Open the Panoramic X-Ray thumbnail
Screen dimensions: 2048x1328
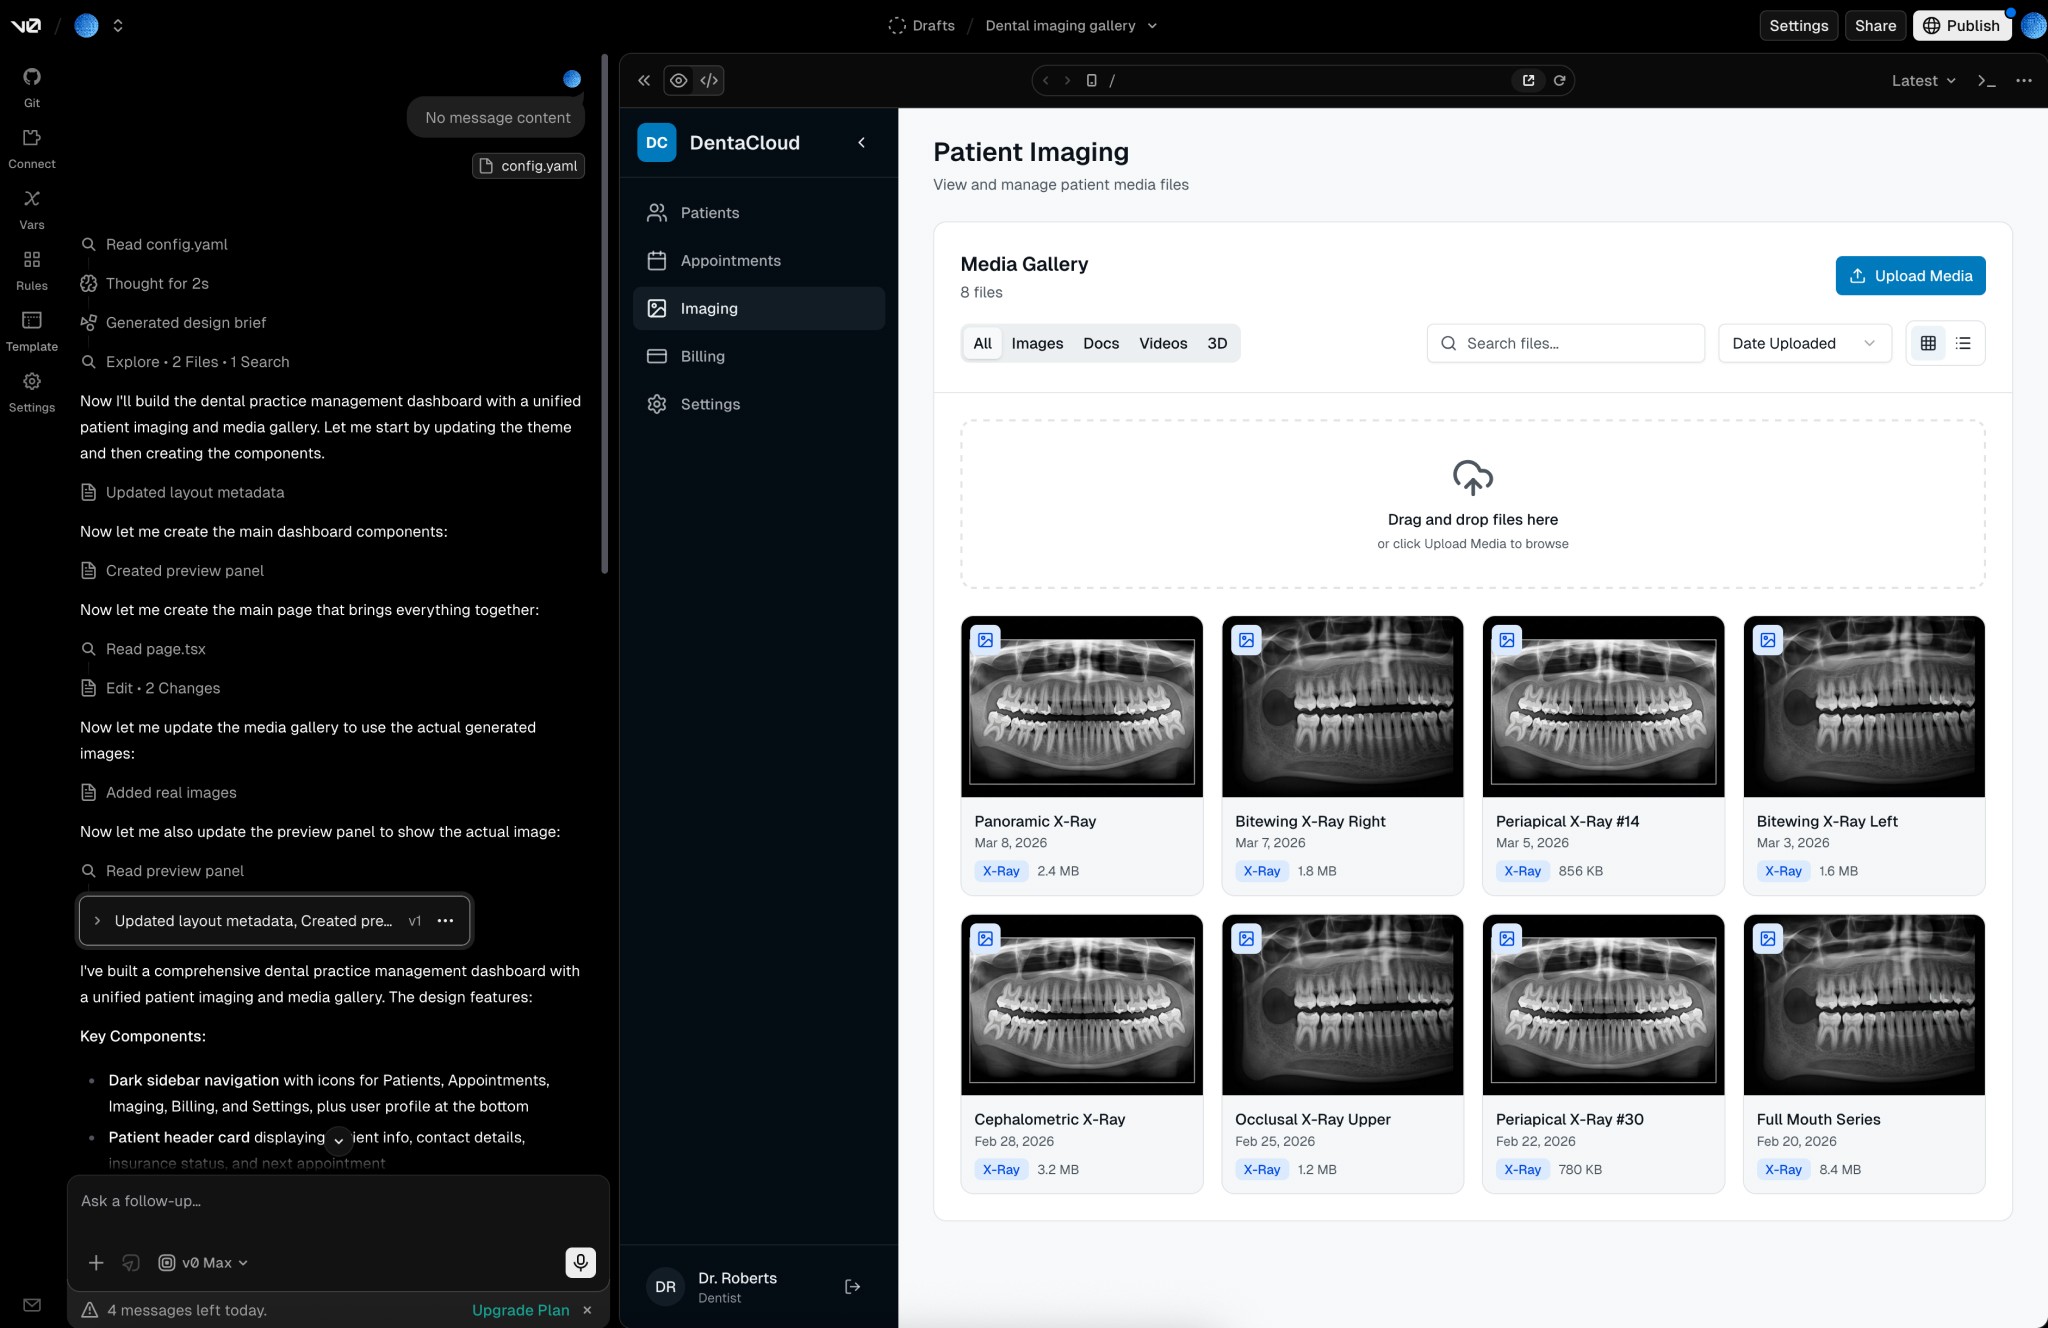pos(1081,706)
